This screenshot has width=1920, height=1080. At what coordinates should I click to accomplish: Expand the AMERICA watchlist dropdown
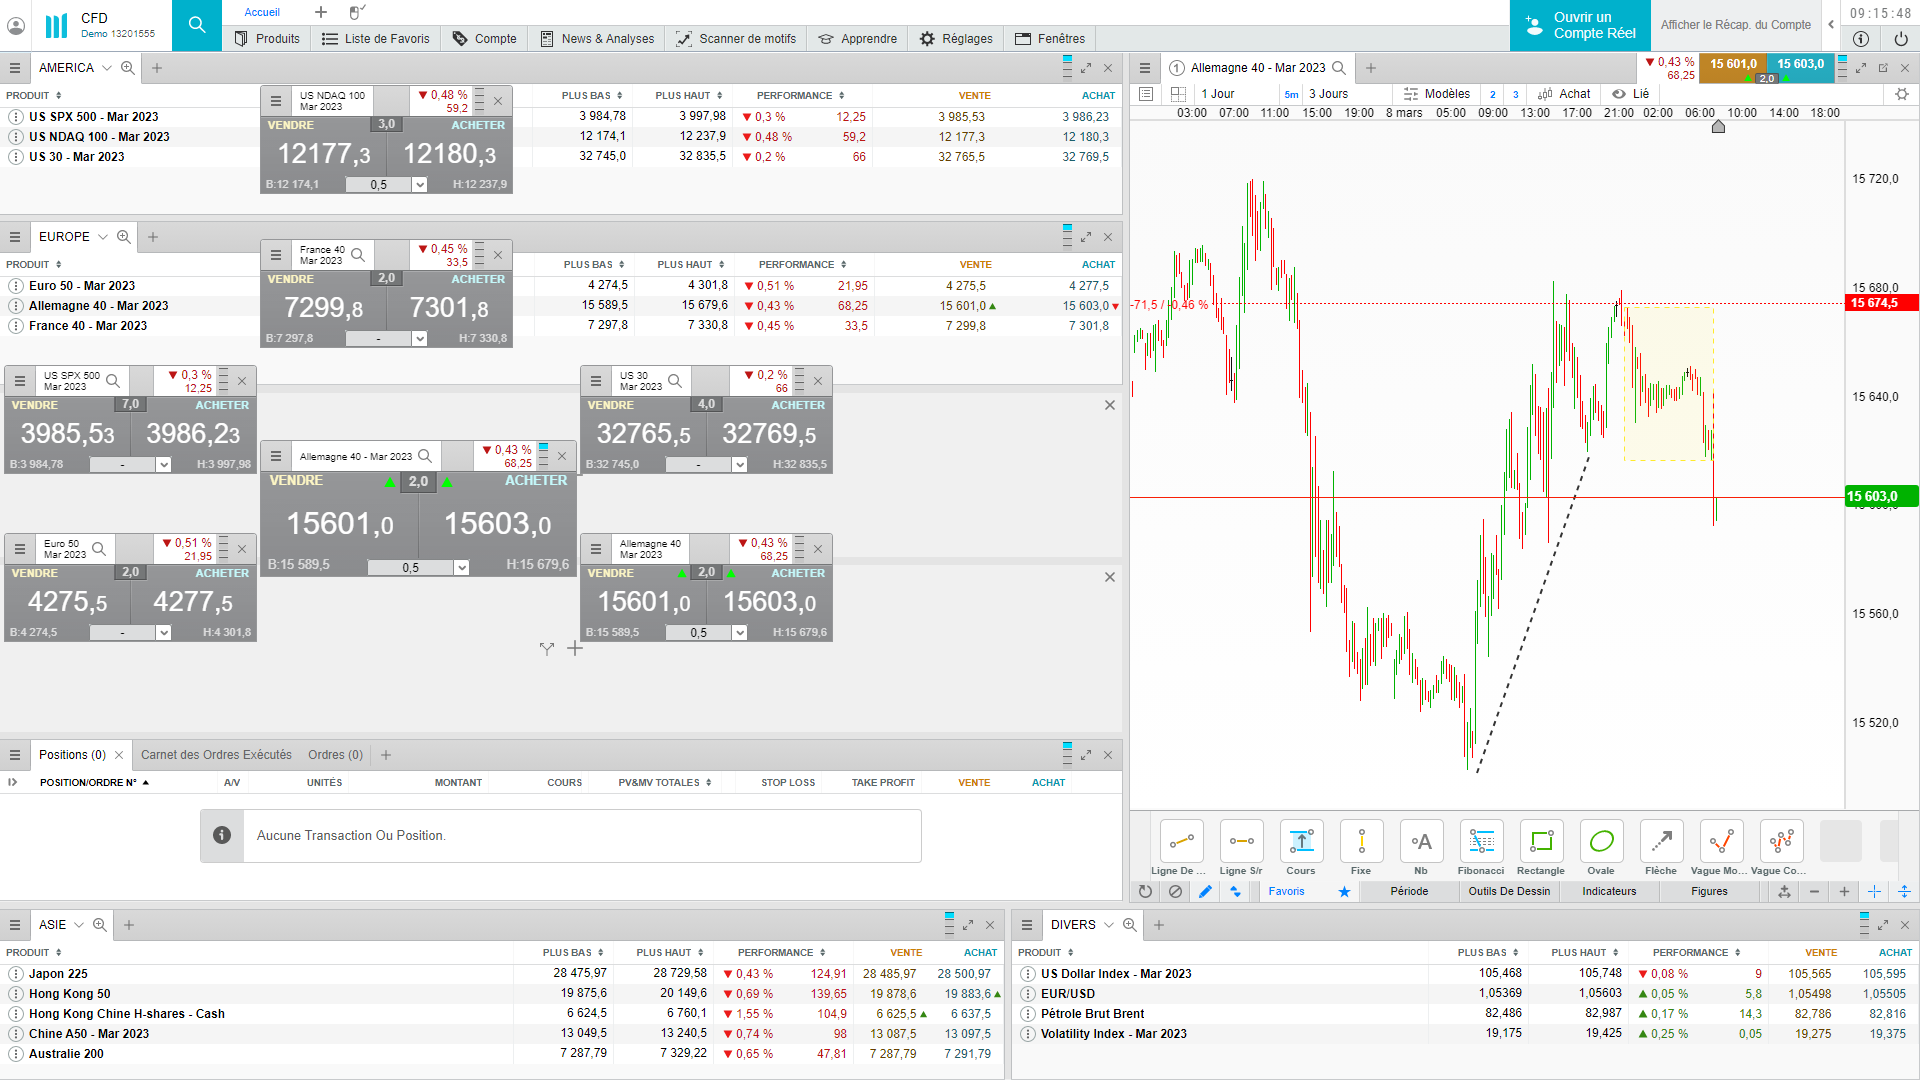(105, 68)
